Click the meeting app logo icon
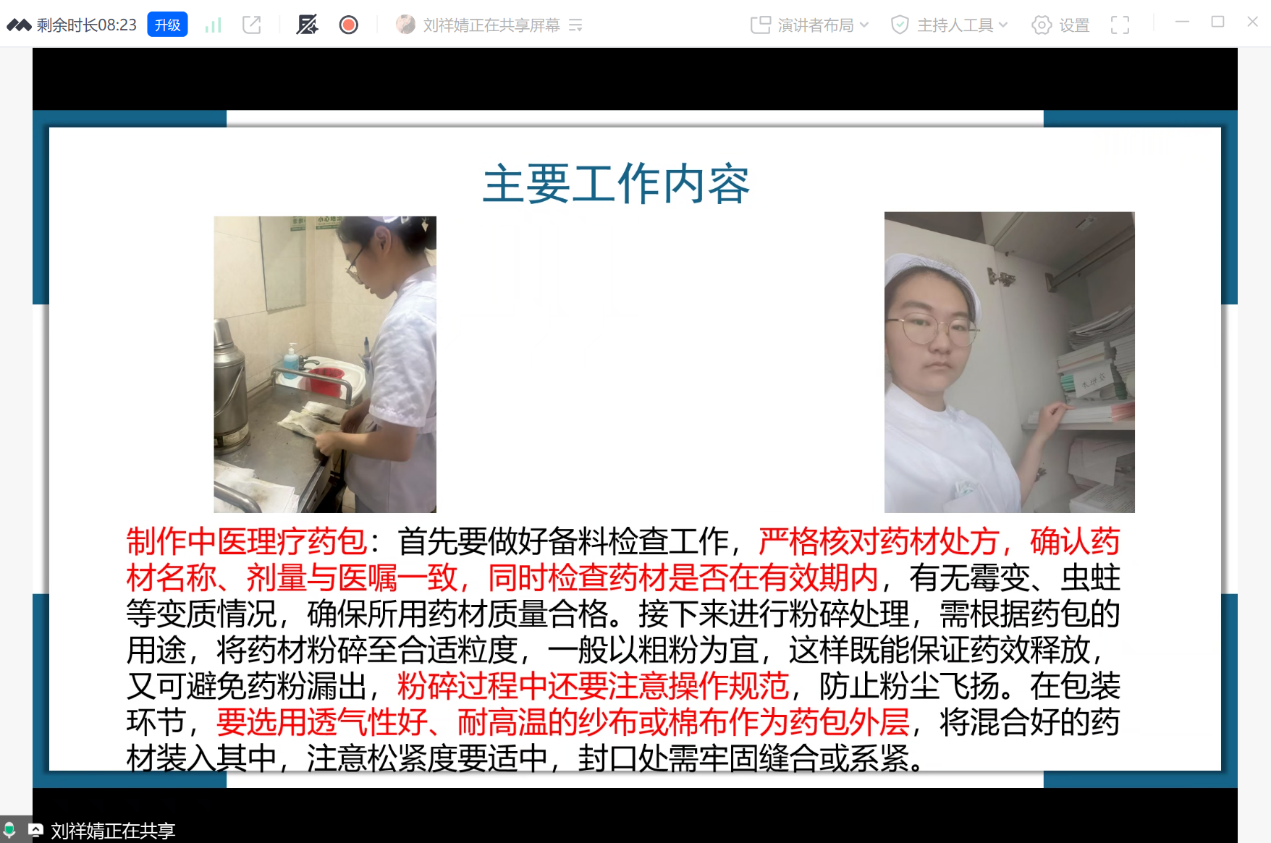 pos(19,25)
